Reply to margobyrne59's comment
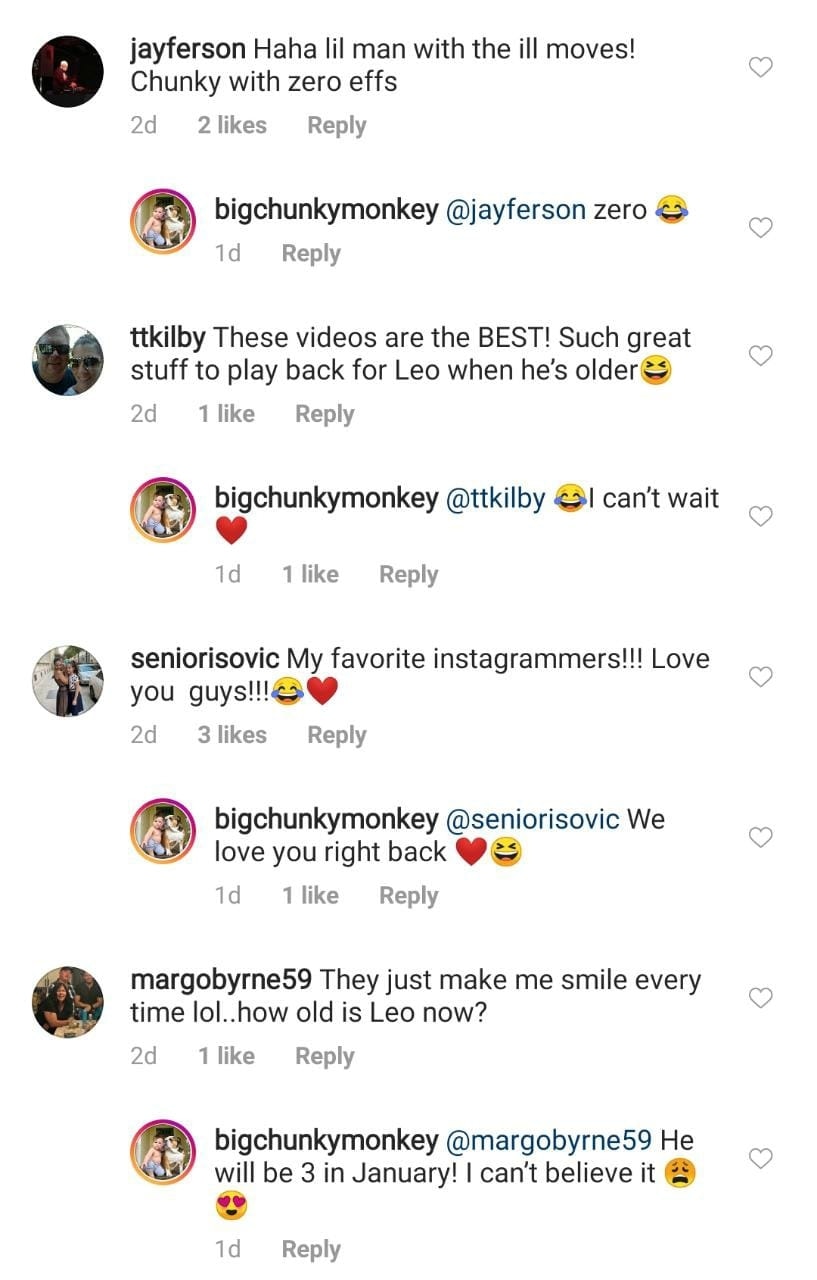 324,1056
